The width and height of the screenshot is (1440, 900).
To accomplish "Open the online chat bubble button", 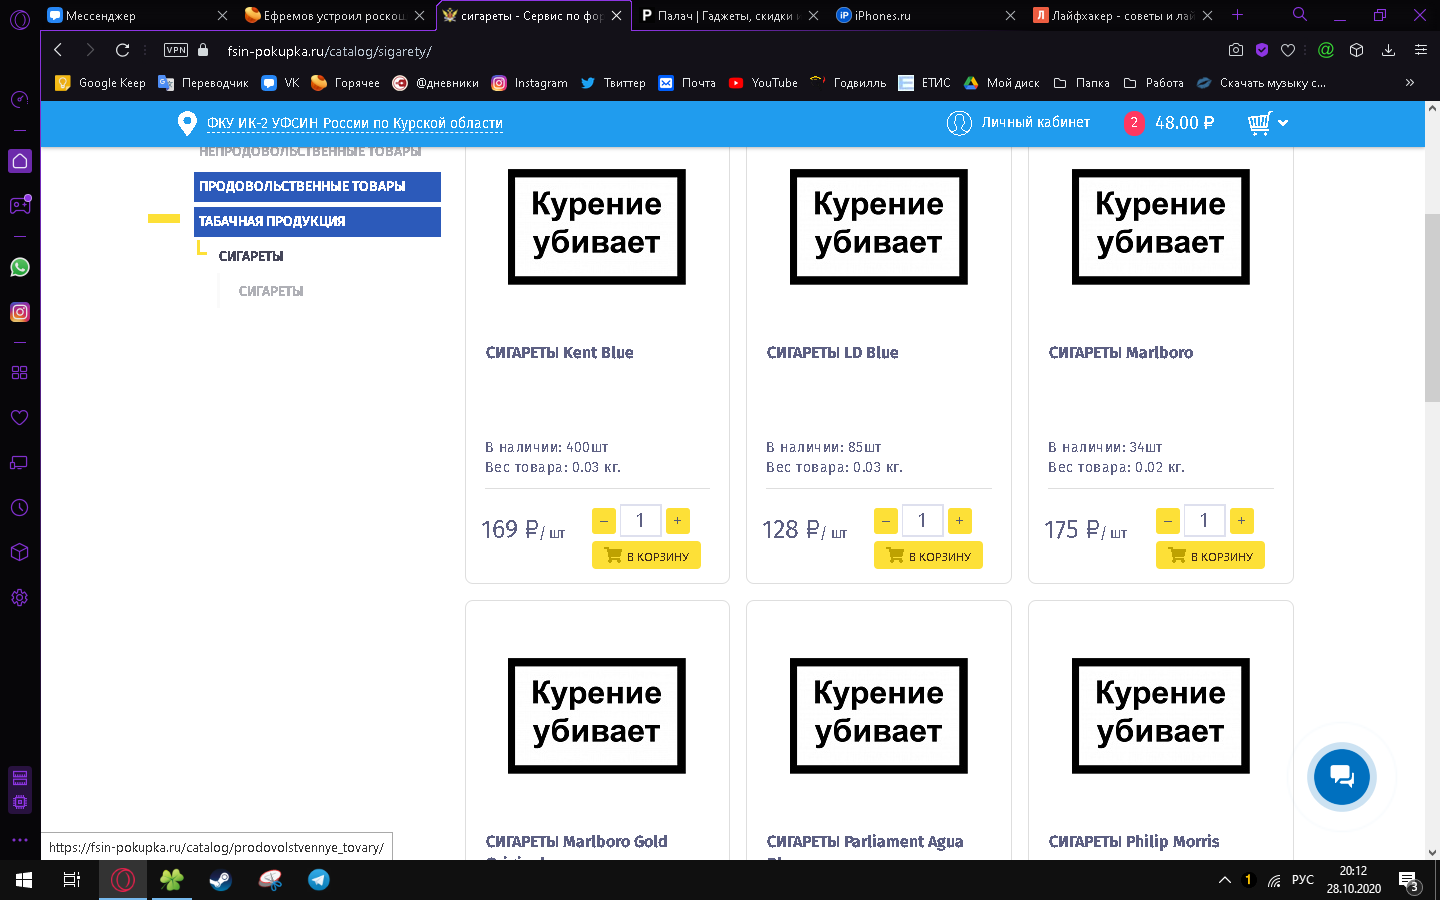I will pos(1342,777).
